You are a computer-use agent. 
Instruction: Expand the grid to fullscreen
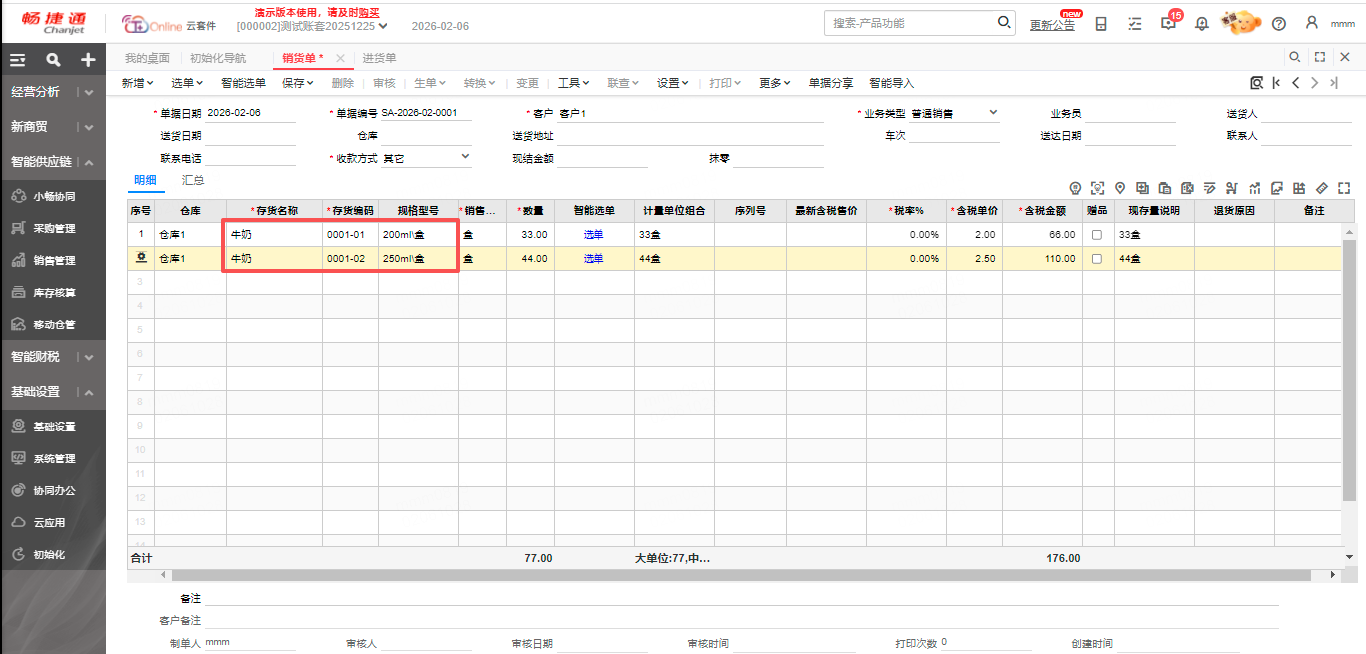pyautogui.click(x=1344, y=188)
